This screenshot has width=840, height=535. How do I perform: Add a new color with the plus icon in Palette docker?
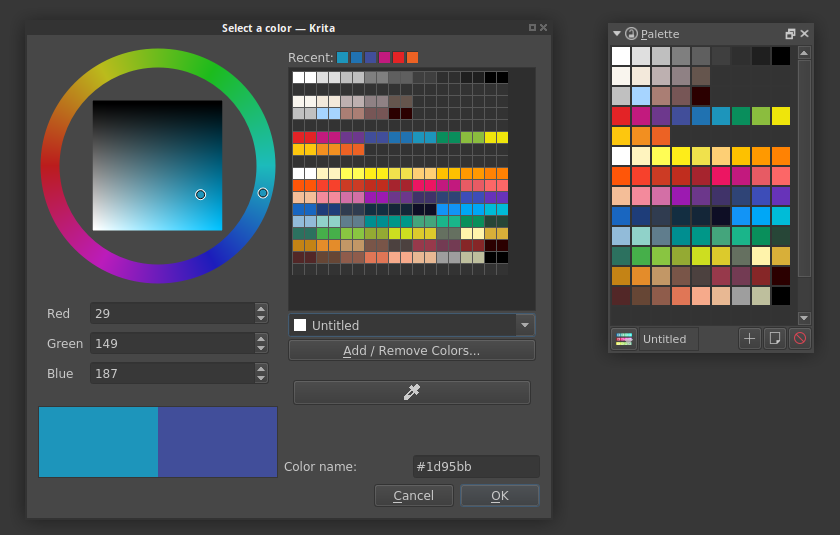[x=749, y=338]
